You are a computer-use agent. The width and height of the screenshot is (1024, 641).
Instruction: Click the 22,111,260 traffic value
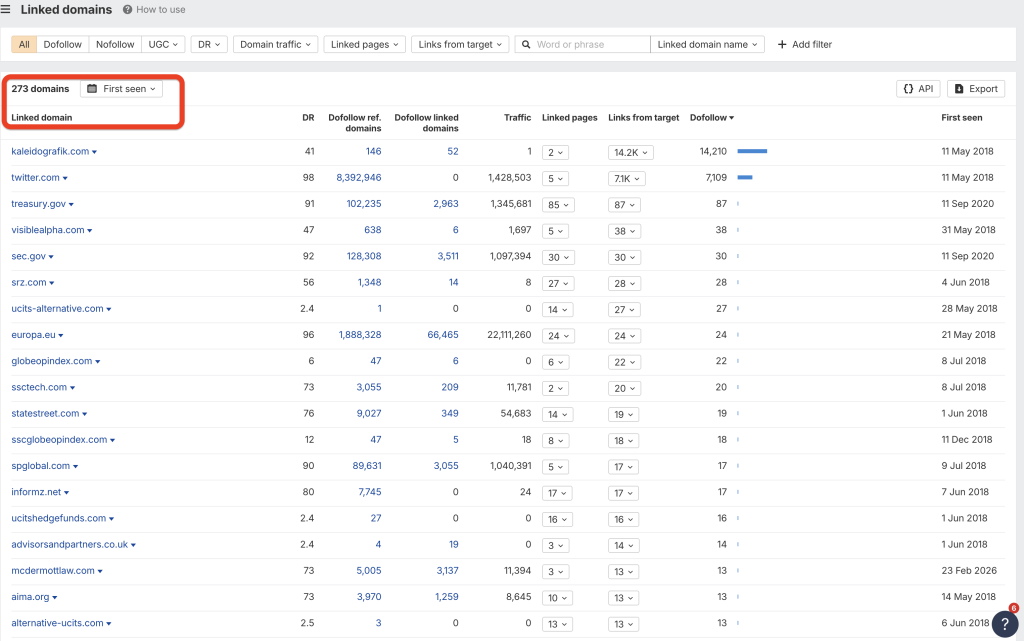[x=509, y=335]
